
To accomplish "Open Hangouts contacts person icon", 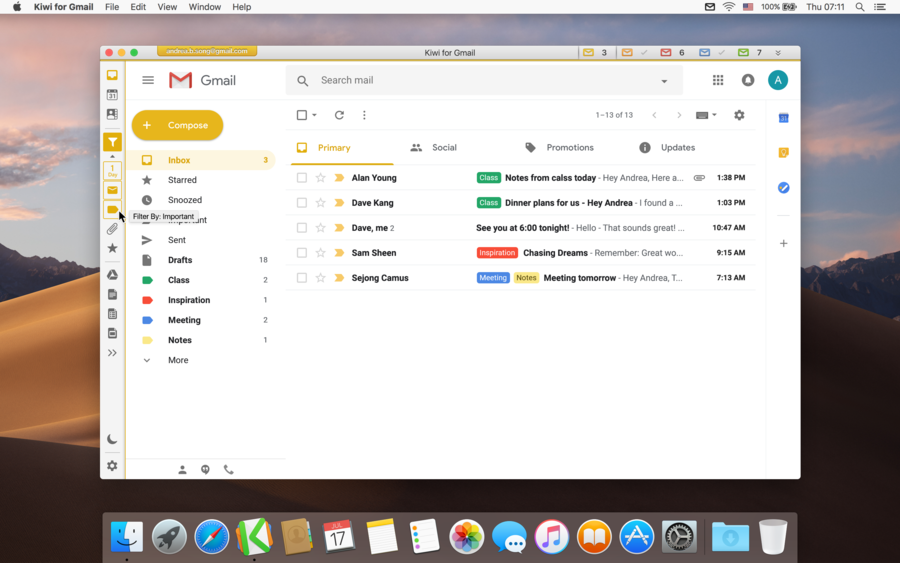I will [x=182, y=469].
